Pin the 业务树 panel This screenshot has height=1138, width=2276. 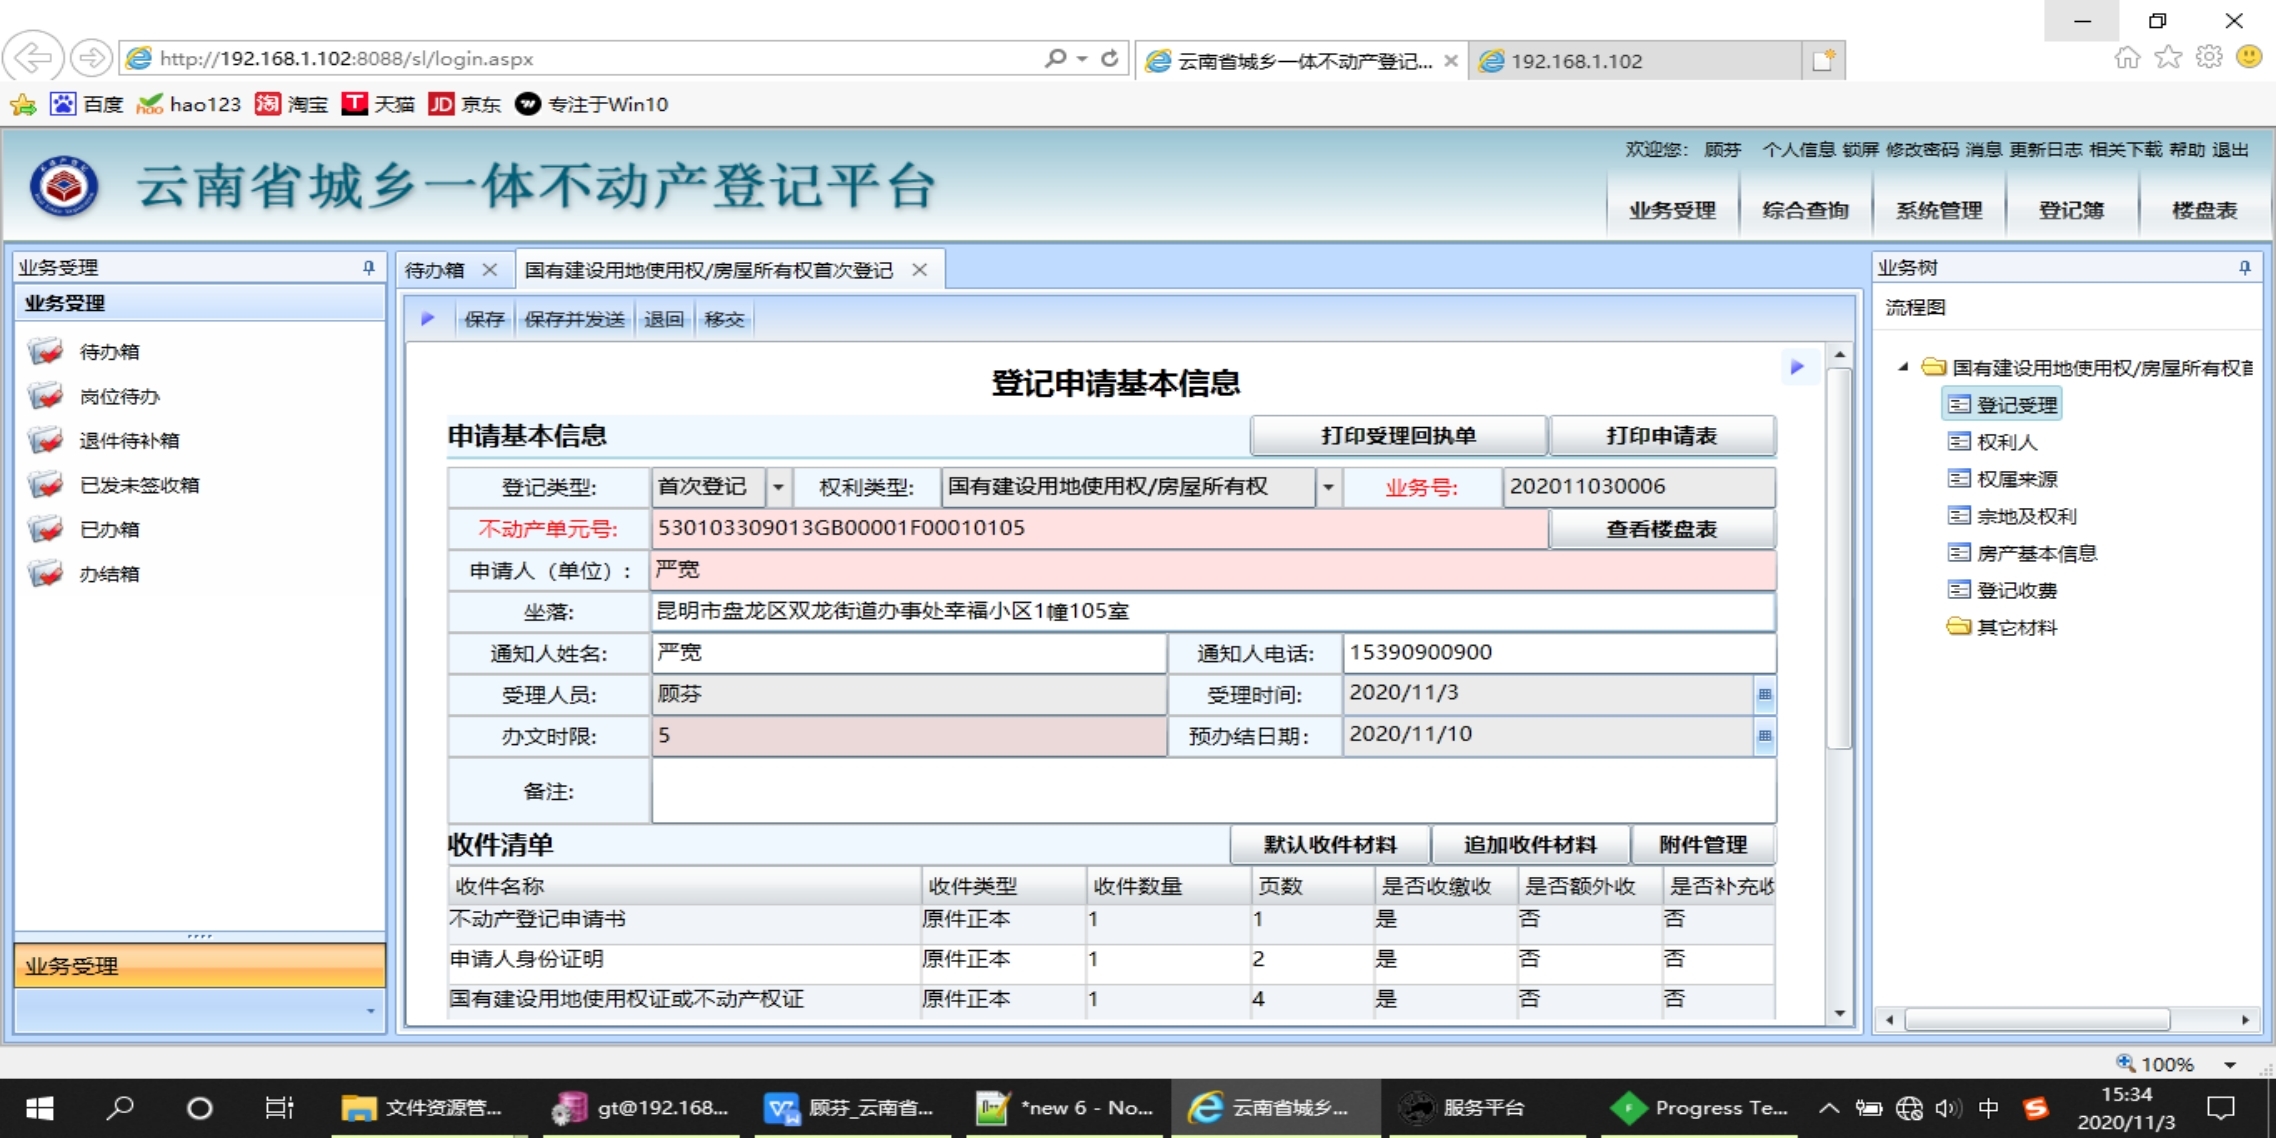2245,268
